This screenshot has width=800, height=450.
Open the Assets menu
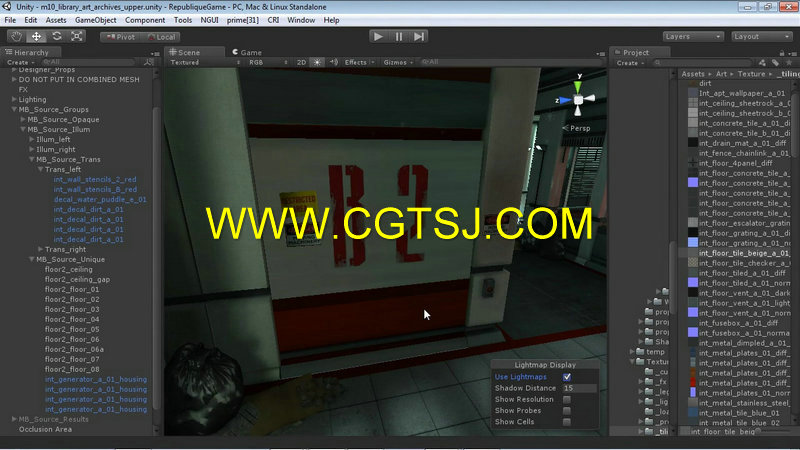coord(56,20)
